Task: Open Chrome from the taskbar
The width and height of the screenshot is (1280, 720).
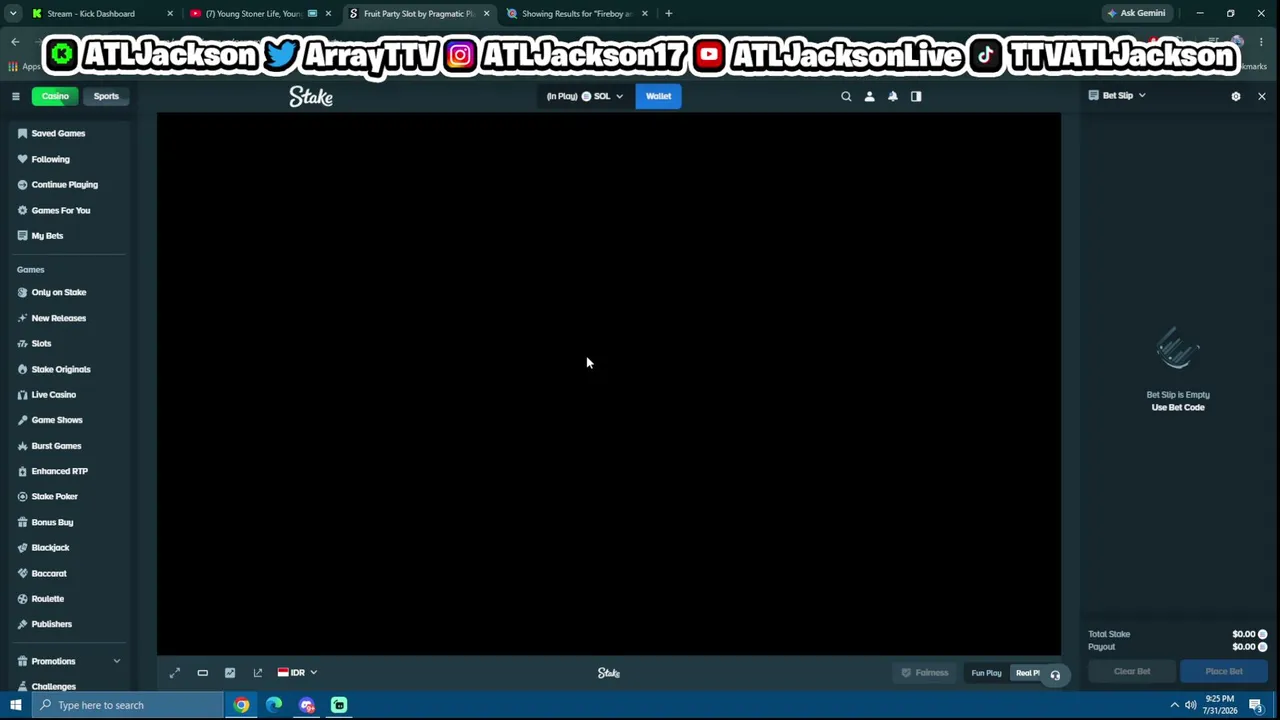Action: [242, 705]
